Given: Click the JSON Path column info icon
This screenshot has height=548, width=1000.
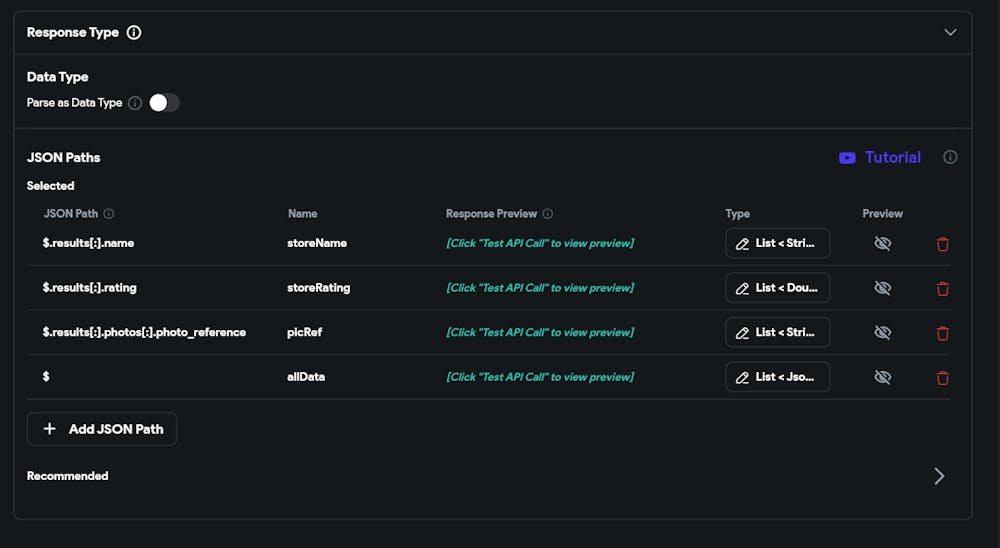Looking at the screenshot, I should click(109, 214).
